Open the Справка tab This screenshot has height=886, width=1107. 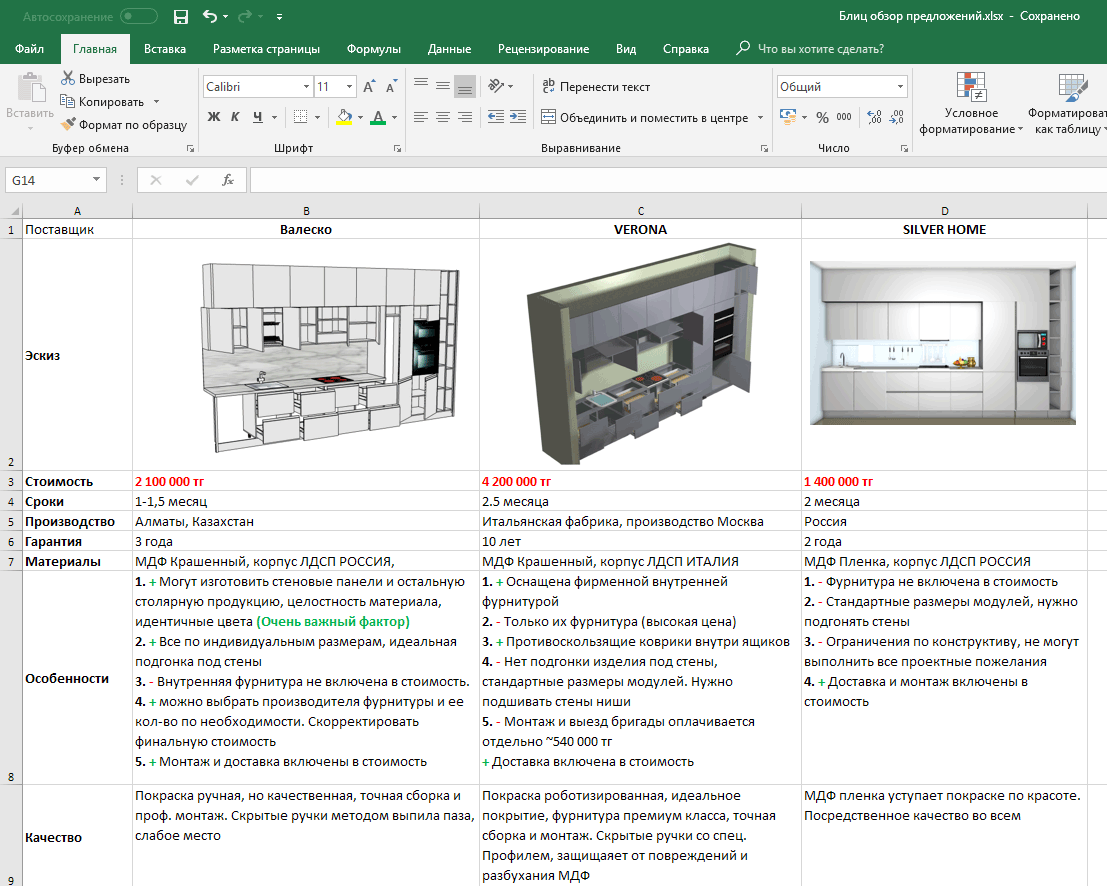coord(686,49)
